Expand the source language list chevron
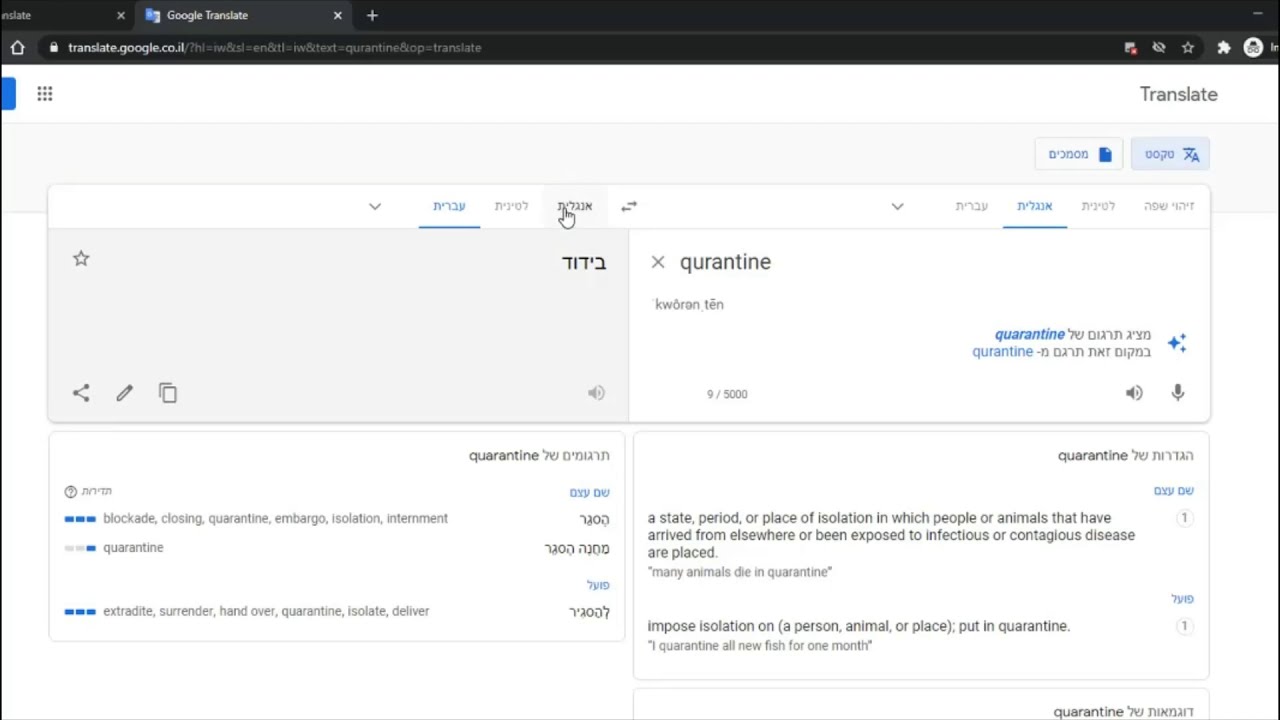Screen dimensions: 1280x720 click(x=897, y=206)
